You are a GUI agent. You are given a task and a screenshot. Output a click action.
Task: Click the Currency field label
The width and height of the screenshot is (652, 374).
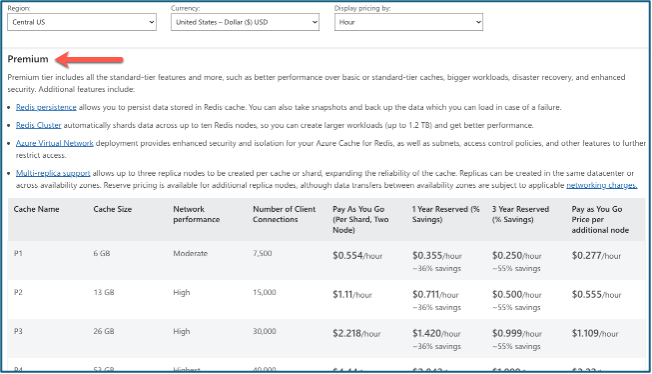click(x=185, y=8)
